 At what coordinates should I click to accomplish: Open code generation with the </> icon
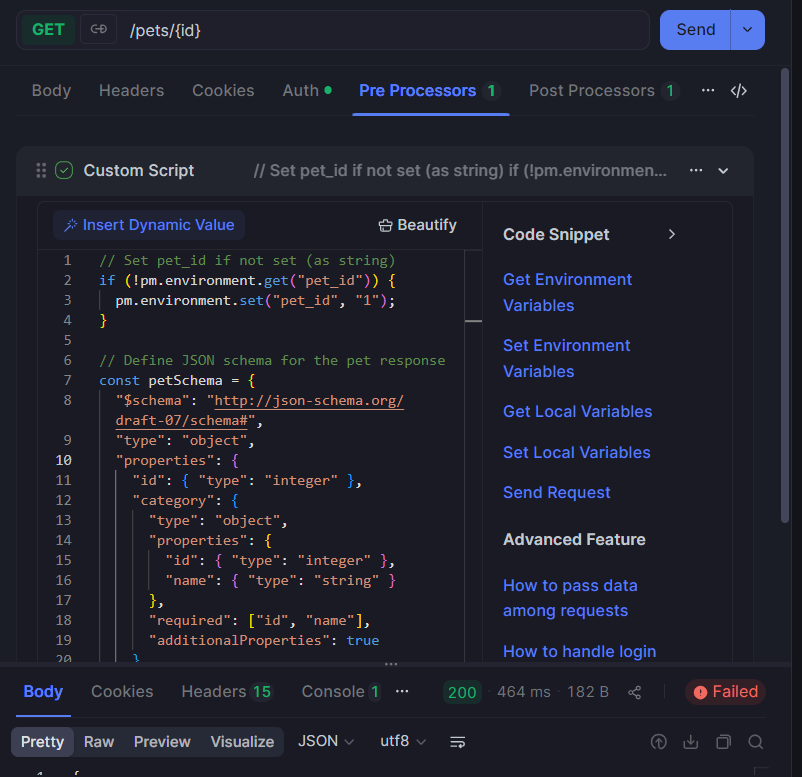click(740, 90)
